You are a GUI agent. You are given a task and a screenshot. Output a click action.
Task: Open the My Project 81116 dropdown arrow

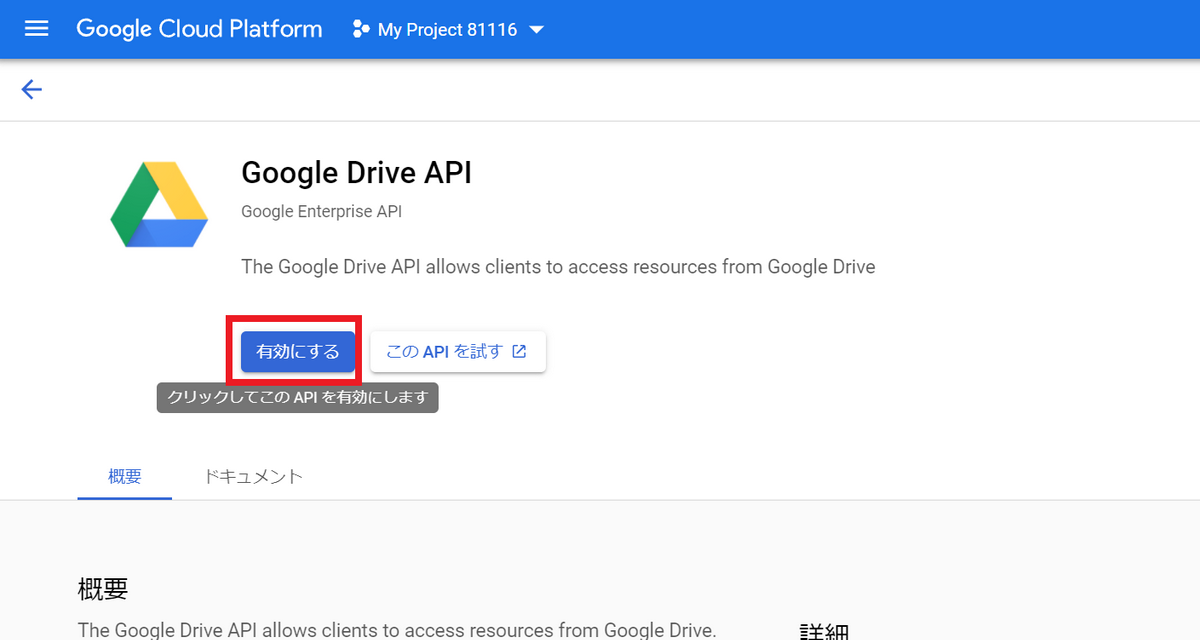coord(536,30)
